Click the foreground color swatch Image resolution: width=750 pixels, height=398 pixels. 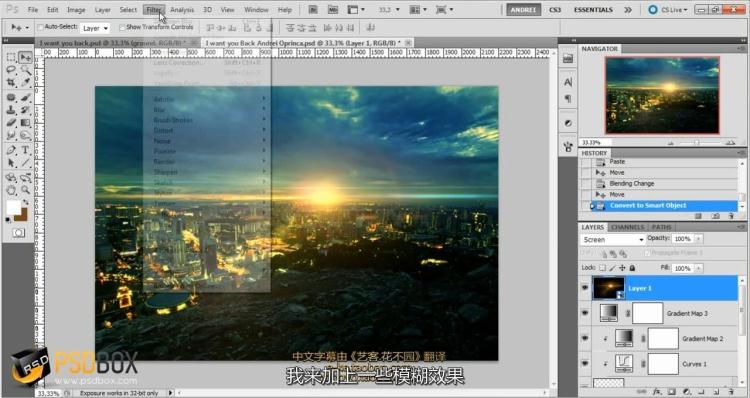13,208
